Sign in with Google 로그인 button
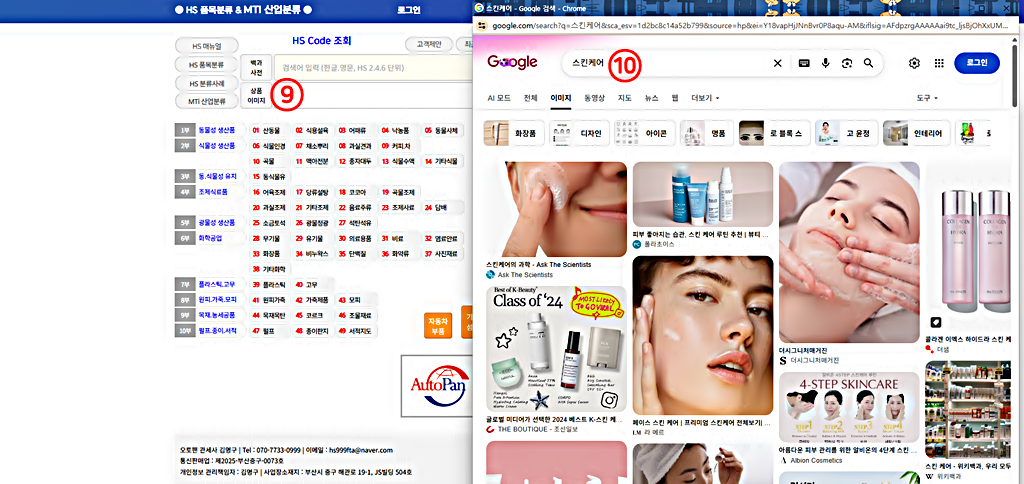This screenshot has height=484, width=1024. tap(976, 63)
